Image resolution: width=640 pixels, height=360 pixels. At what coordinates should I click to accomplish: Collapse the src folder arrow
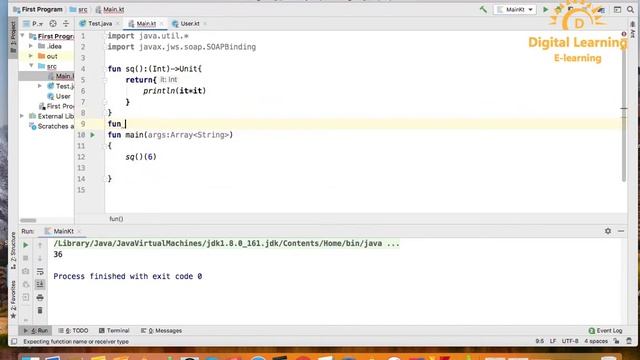pos(31,66)
